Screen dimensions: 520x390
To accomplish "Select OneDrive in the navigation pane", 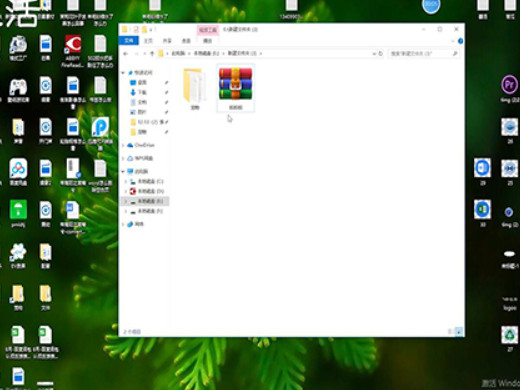I will [x=141, y=145].
